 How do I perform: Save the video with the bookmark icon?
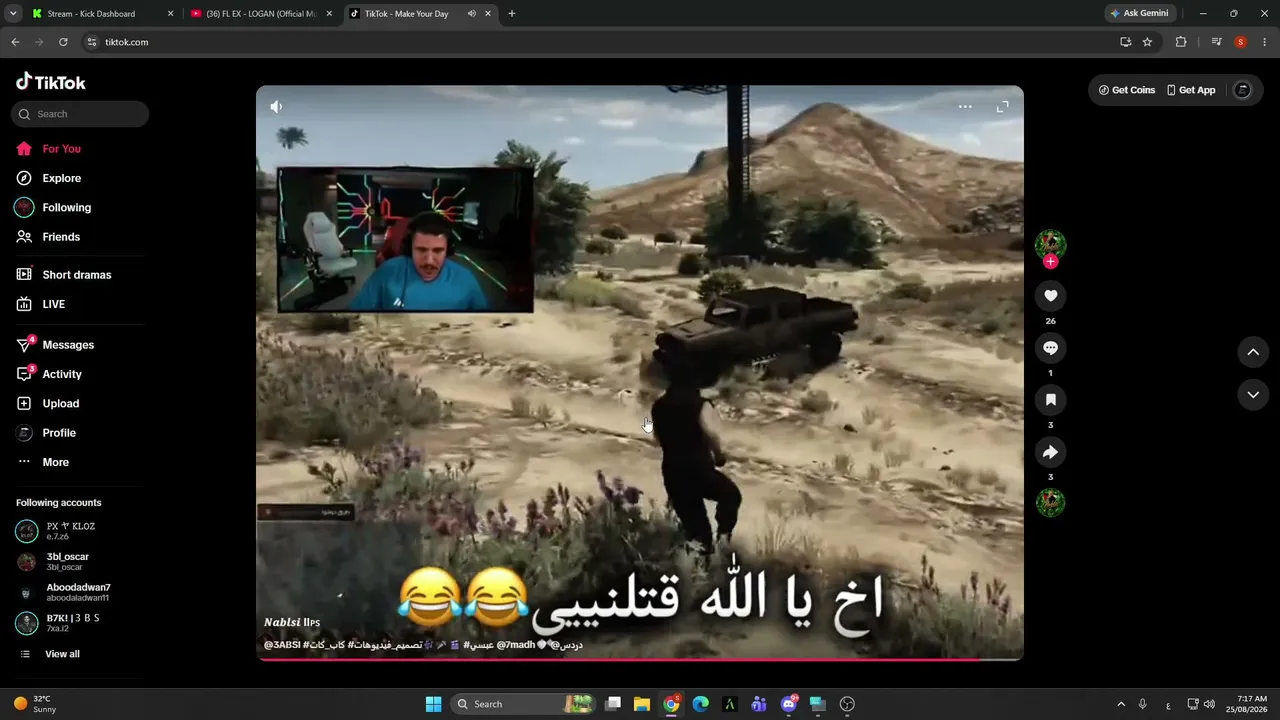tap(1050, 400)
